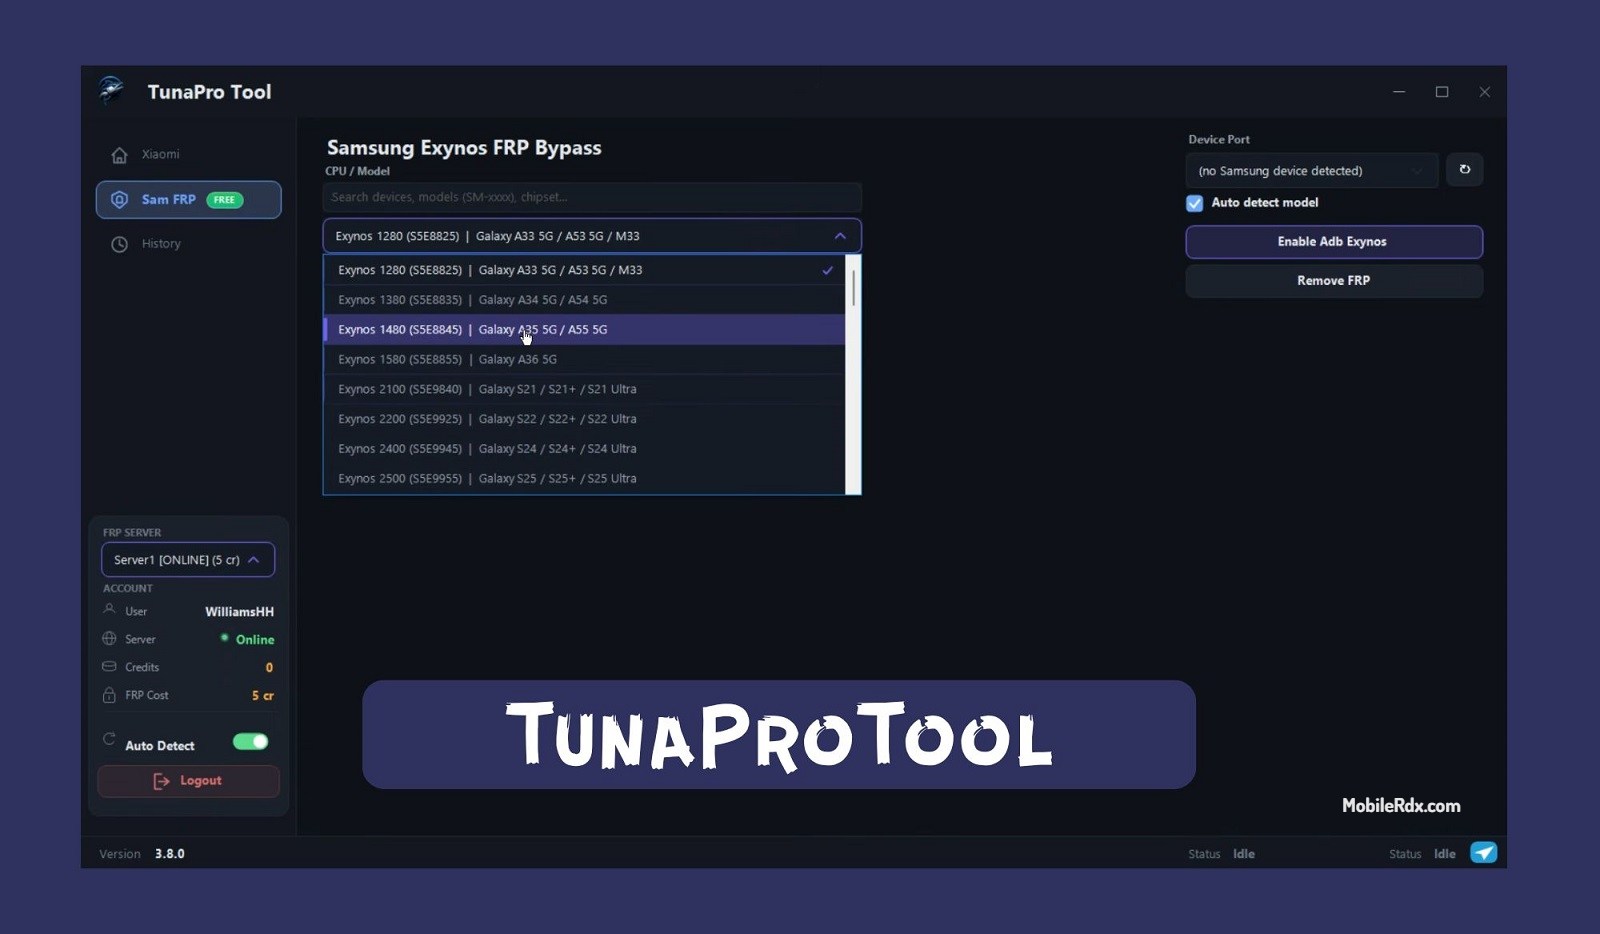Click the Credits value 0
The image size is (1600, 934).
coord(269,667)
